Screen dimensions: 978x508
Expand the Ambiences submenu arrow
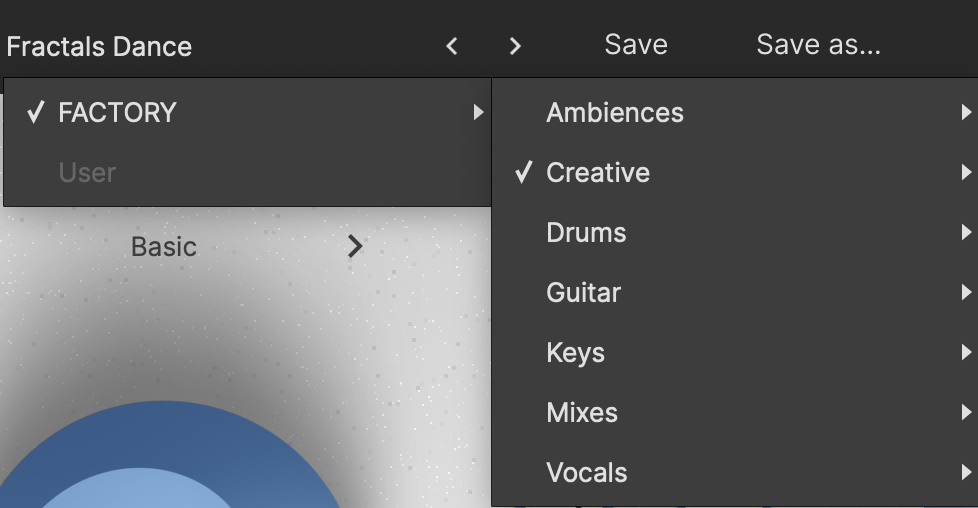(x=965, y=113)
